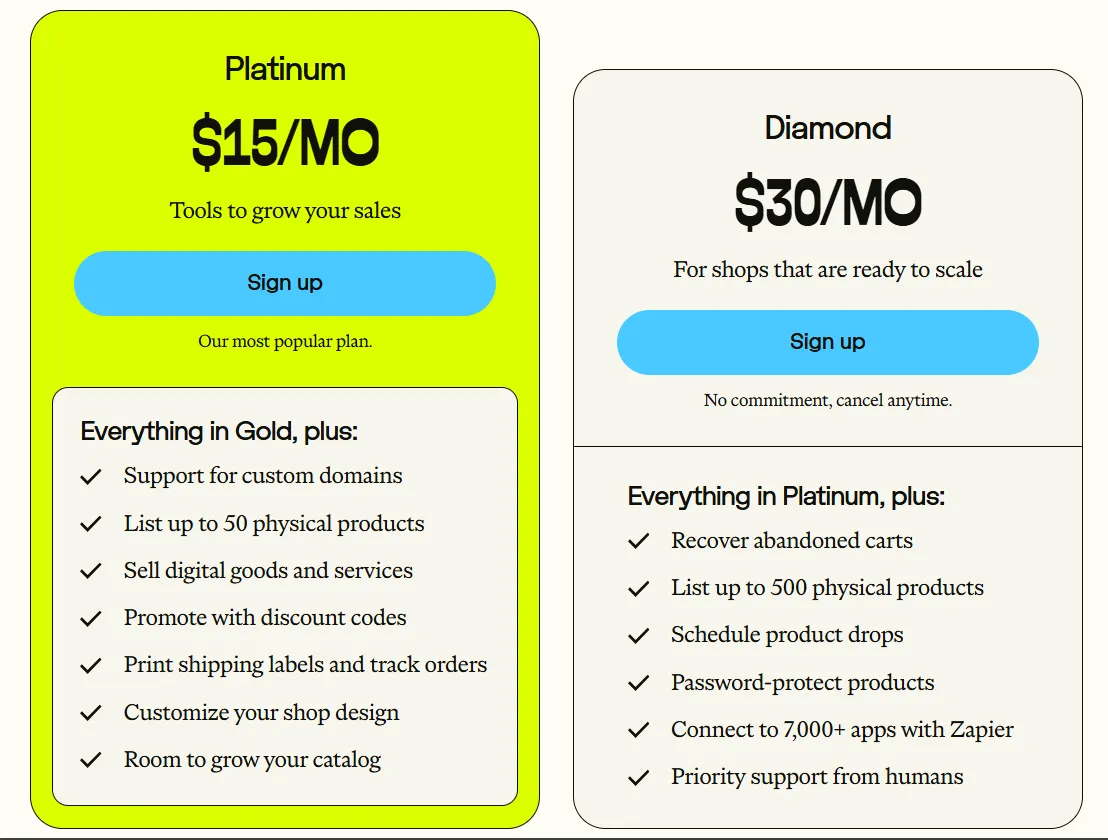The width and height of the screenshot is (1108, 840).
Task: Click checkmark next to Recover abandoned carts
Action: pos(638,542)
